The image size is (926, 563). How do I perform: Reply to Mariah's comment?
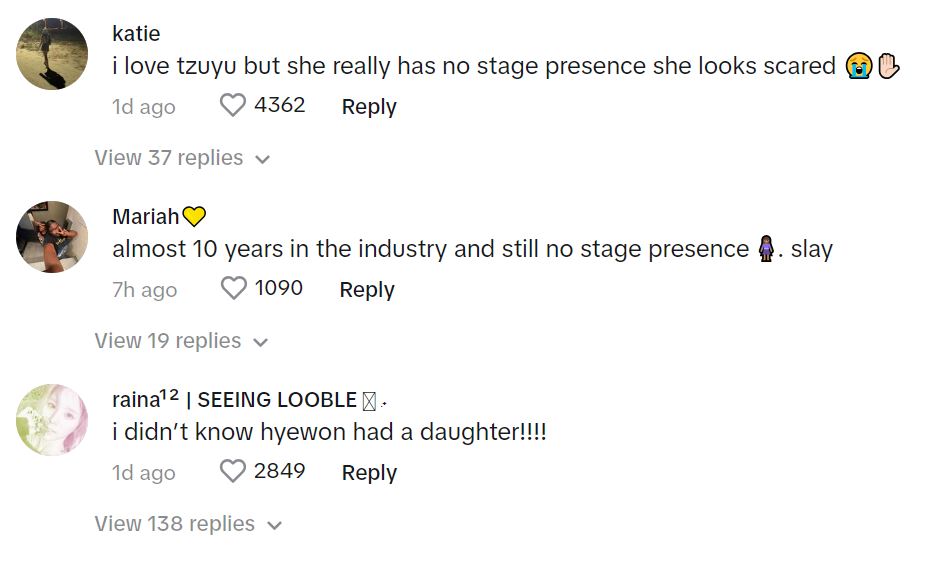(367, 290)
